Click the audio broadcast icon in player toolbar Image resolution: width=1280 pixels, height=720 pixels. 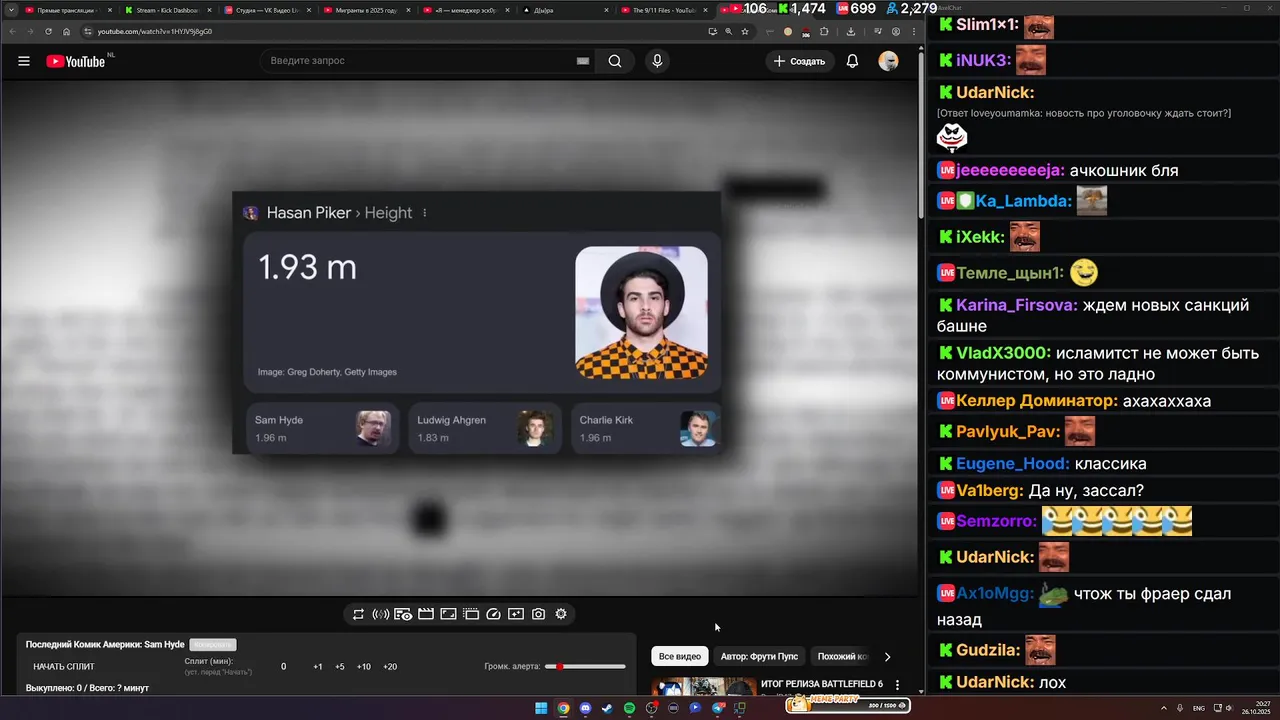(x=380, y=614)
